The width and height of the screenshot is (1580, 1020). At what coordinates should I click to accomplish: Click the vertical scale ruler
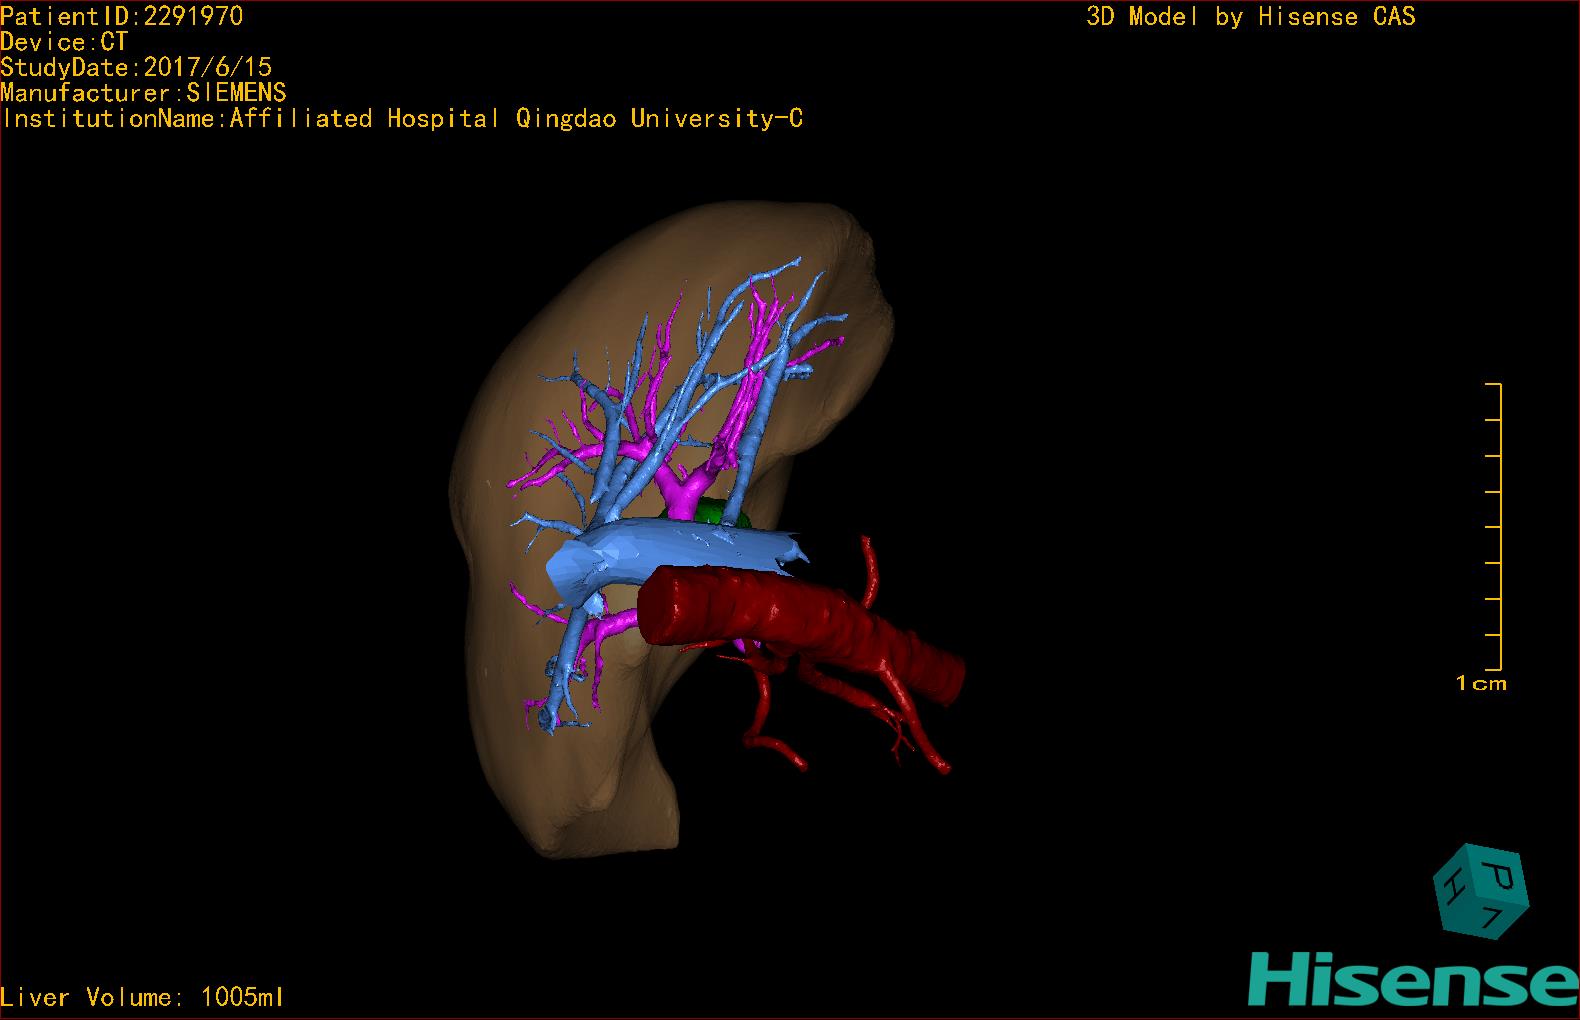click(x=1494, y=526)
